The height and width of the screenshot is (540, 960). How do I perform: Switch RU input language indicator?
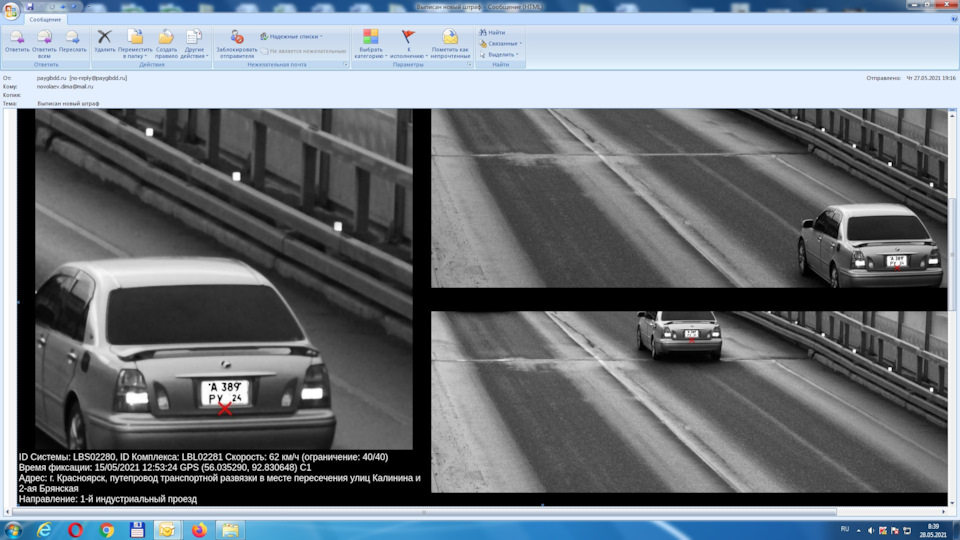(845, 529)
